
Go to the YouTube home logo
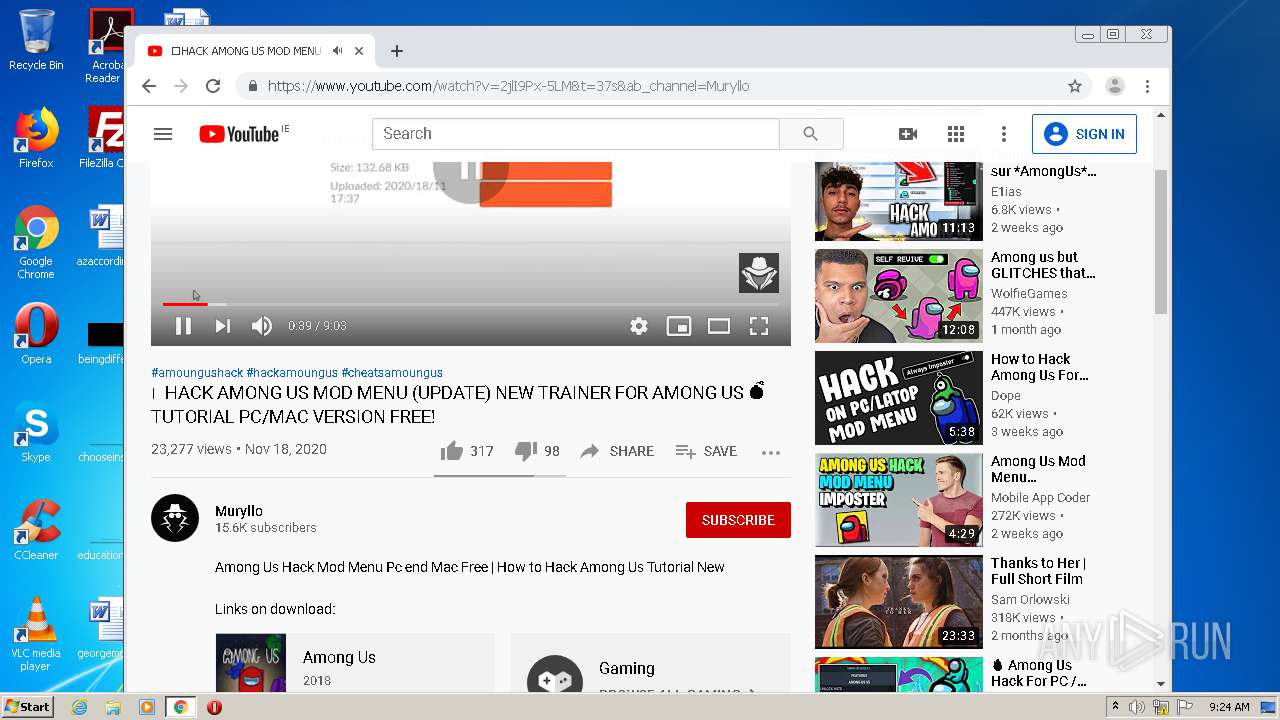click(x=239, y=134)
